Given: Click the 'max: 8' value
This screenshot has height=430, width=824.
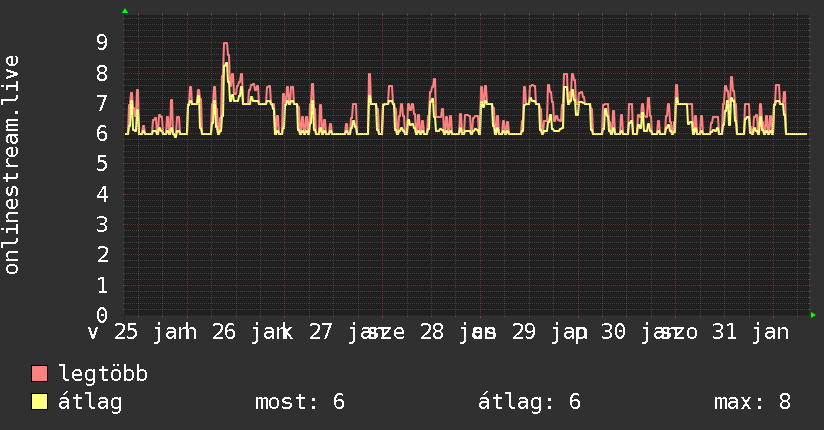Looking at the screenshot, I should 752,402.
